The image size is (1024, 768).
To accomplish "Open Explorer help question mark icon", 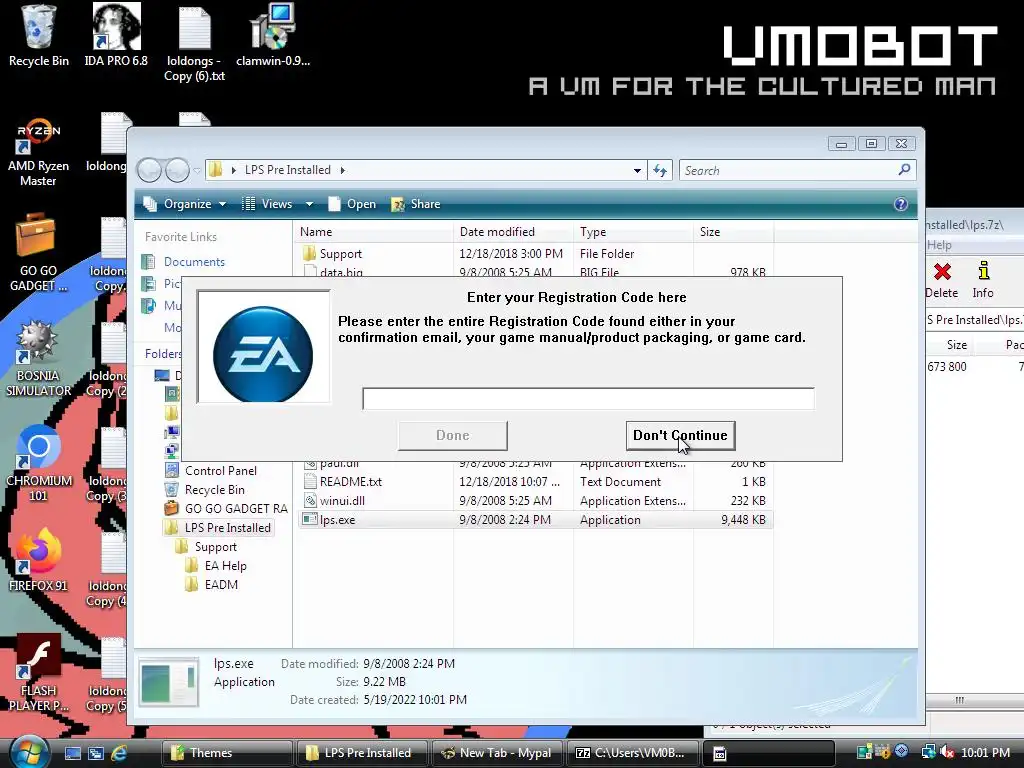I will pos(901,204).
